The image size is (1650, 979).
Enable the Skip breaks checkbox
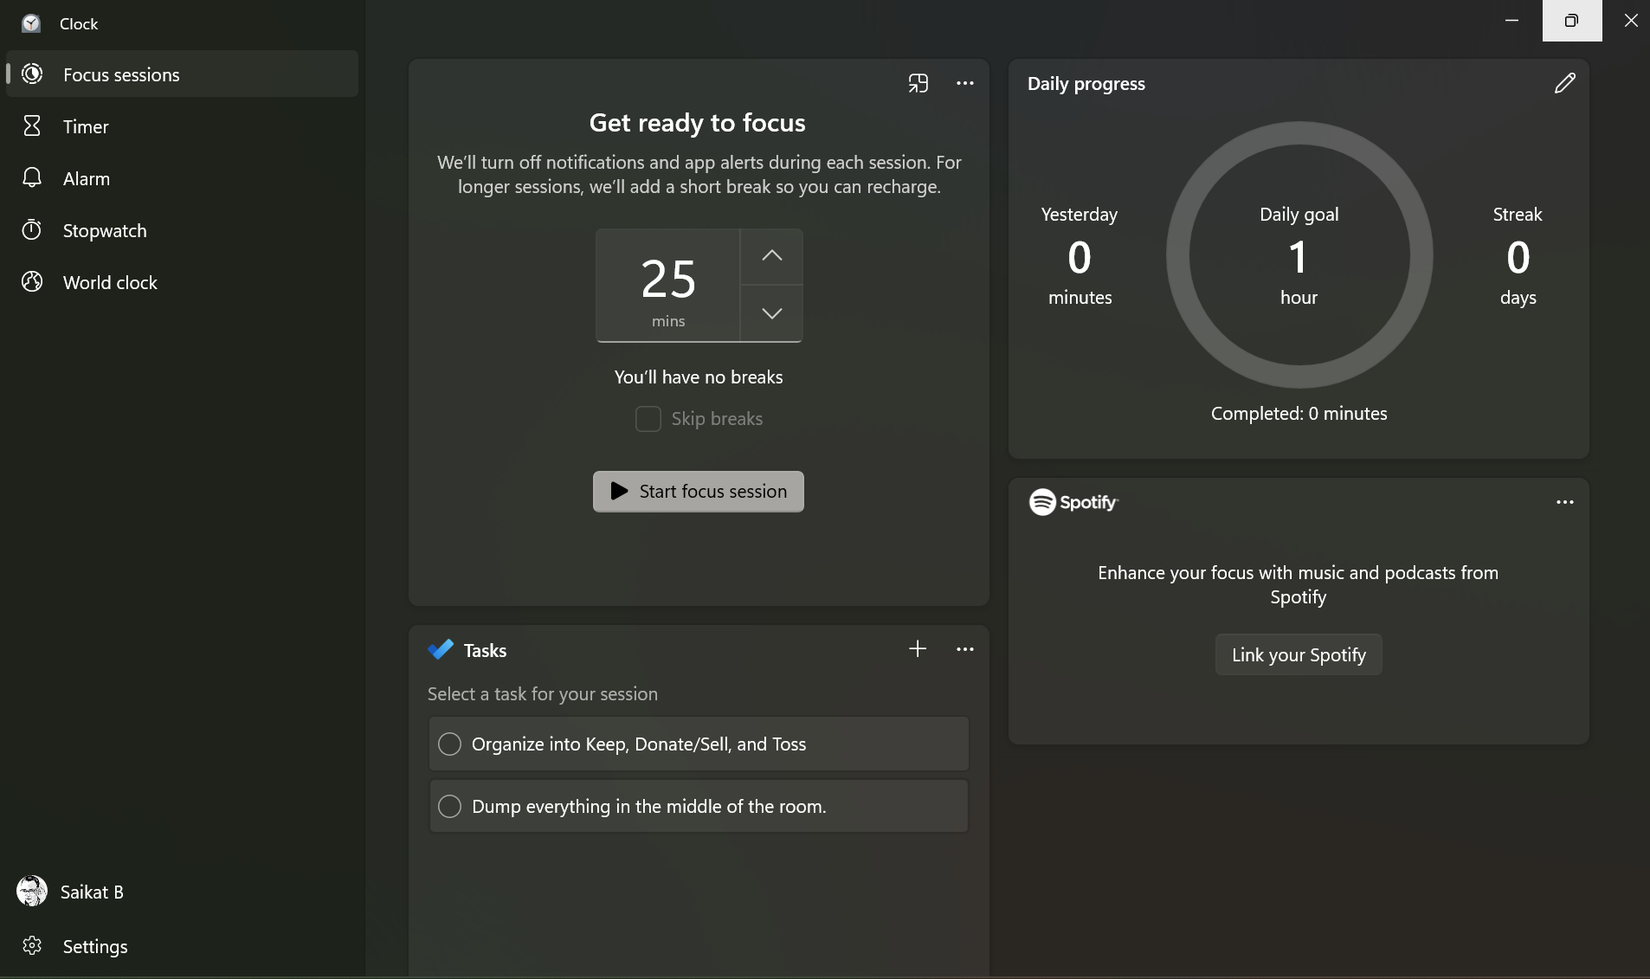(648, 419)
